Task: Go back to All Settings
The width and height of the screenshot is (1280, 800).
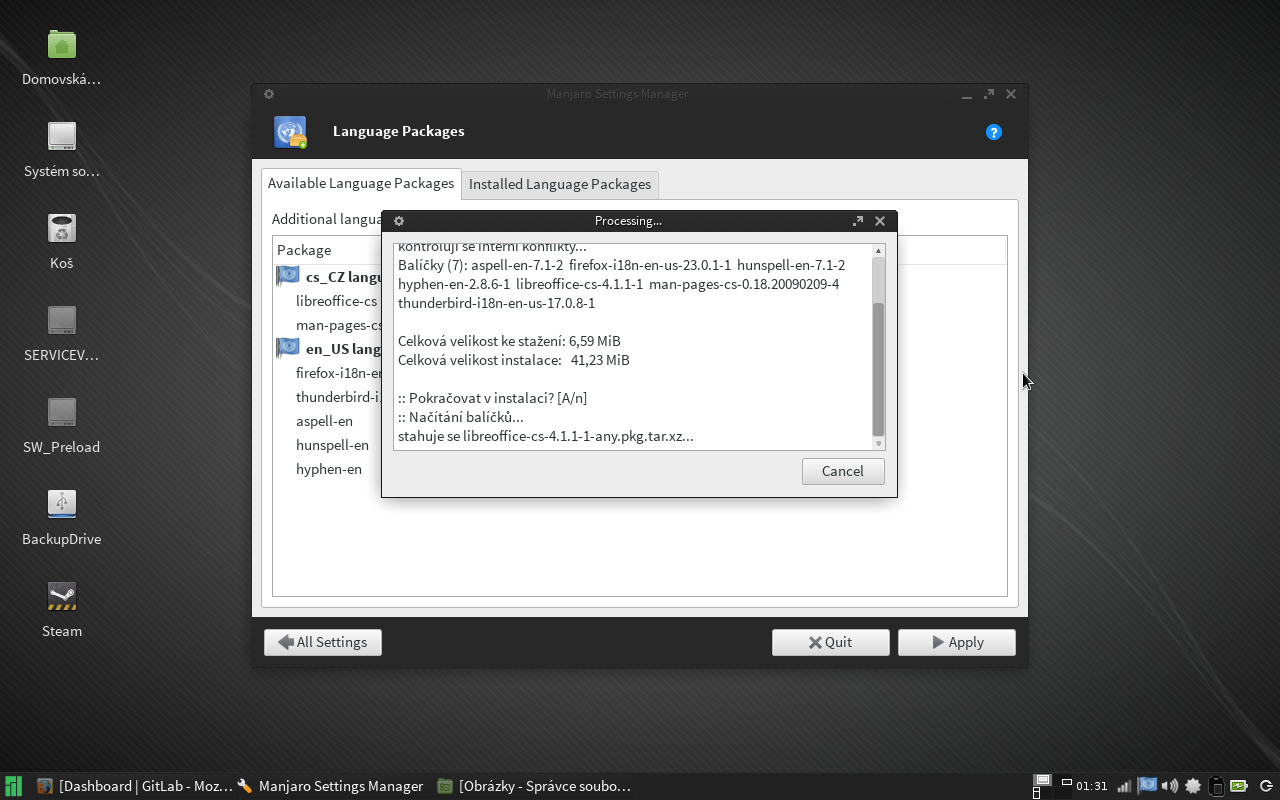Action: 322,642
